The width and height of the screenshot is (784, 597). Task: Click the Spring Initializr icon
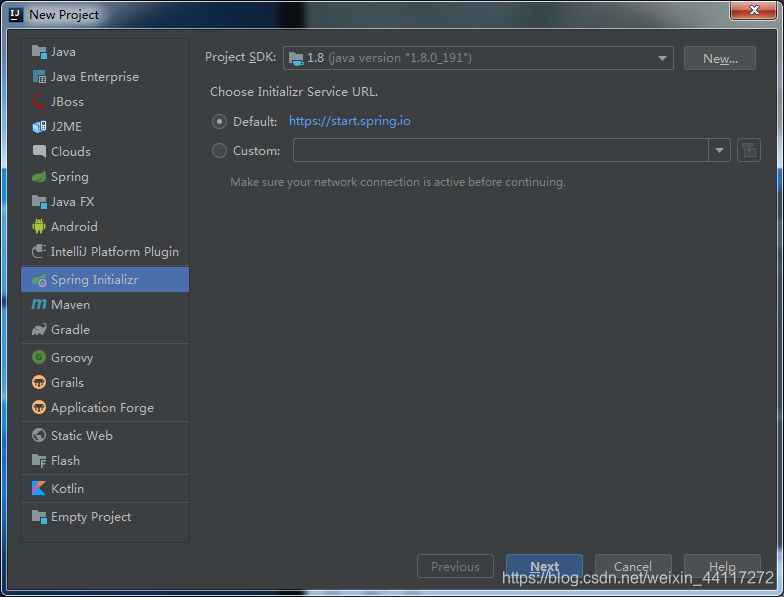[39, 280]
